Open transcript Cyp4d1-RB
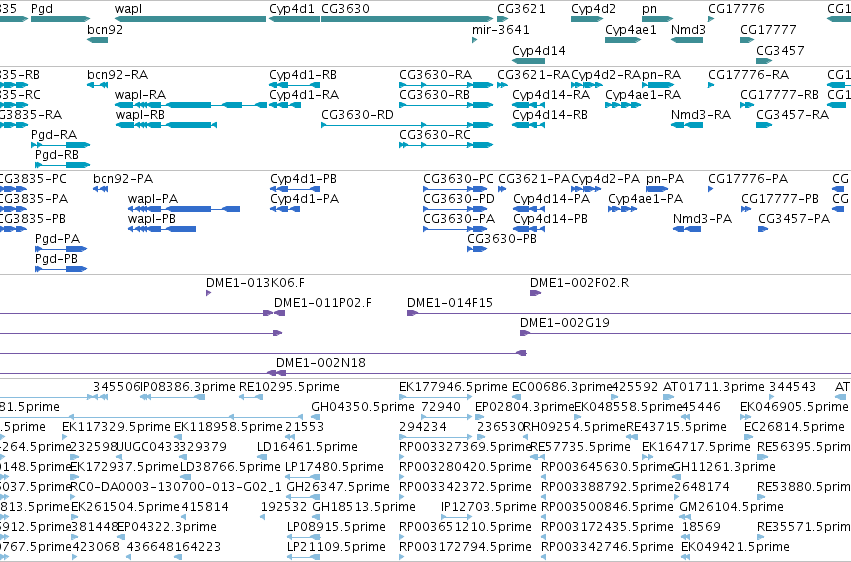 point(303,75)
